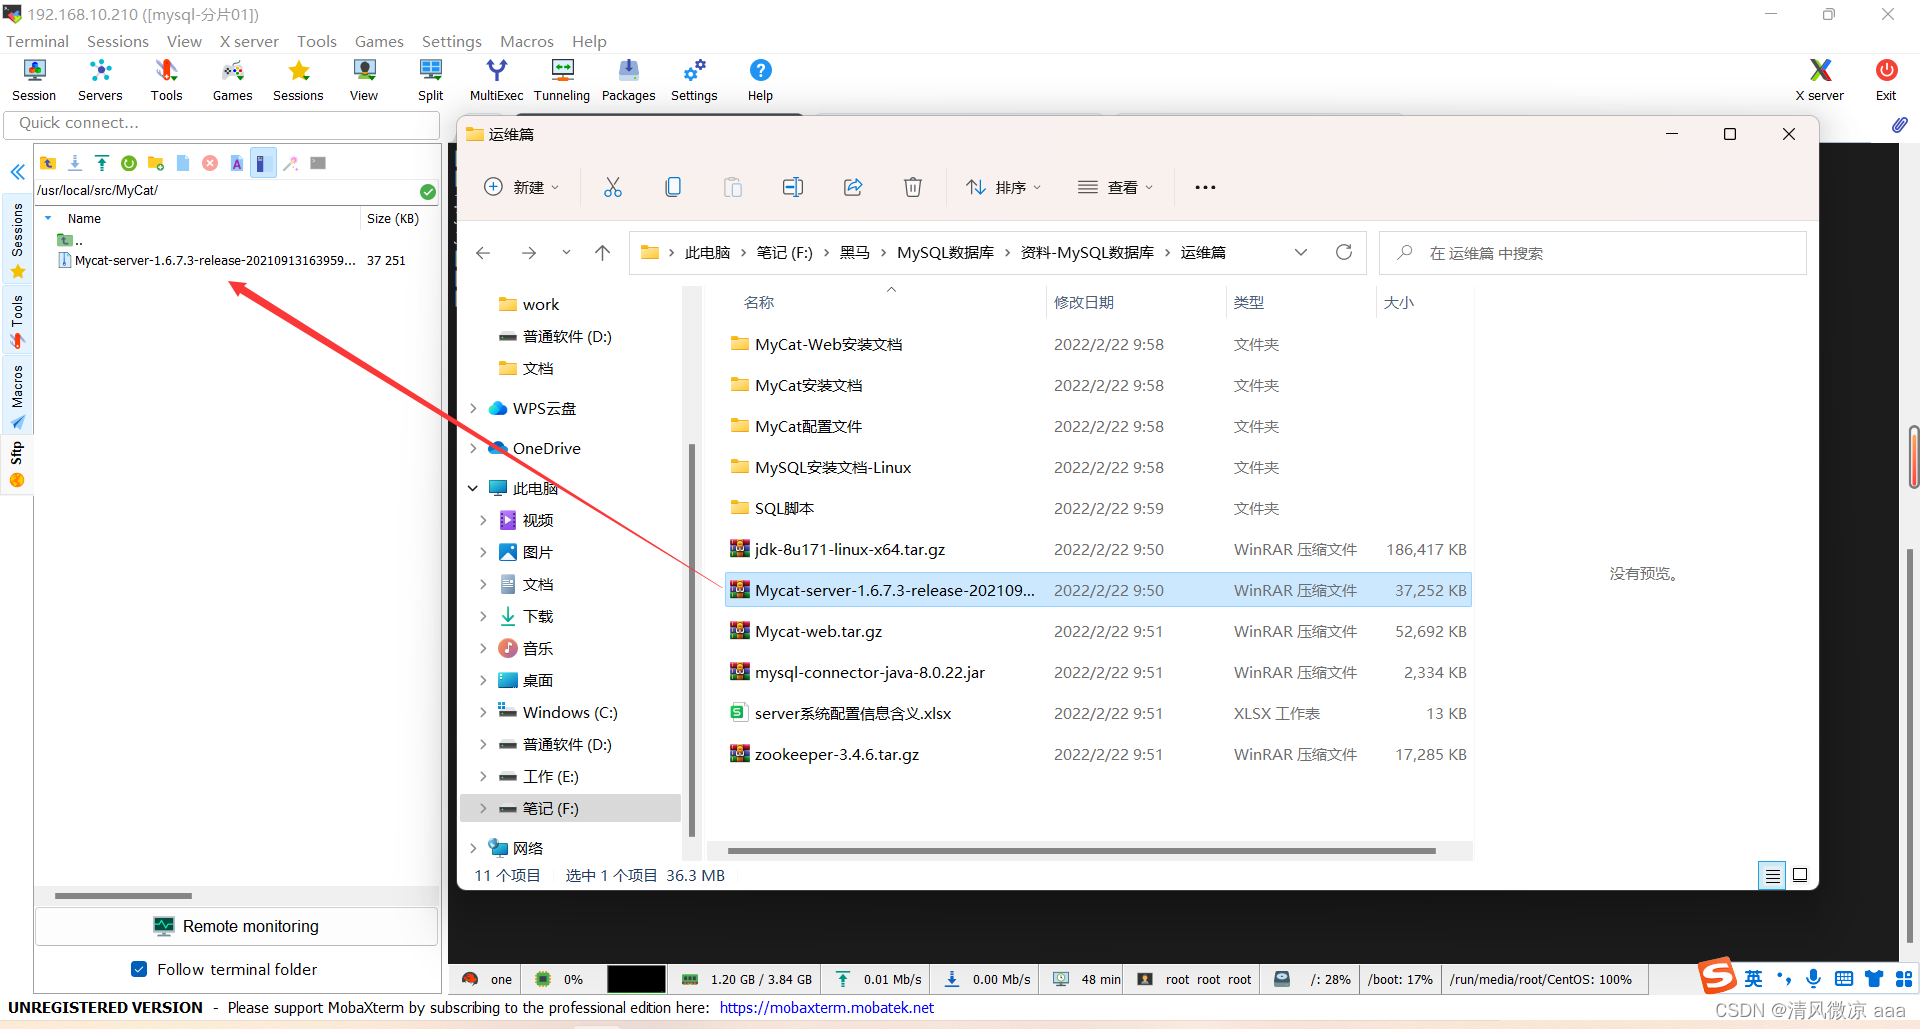
Task: Switch Explorer to large thumbnails view toggle
Action: (1800, 875)
